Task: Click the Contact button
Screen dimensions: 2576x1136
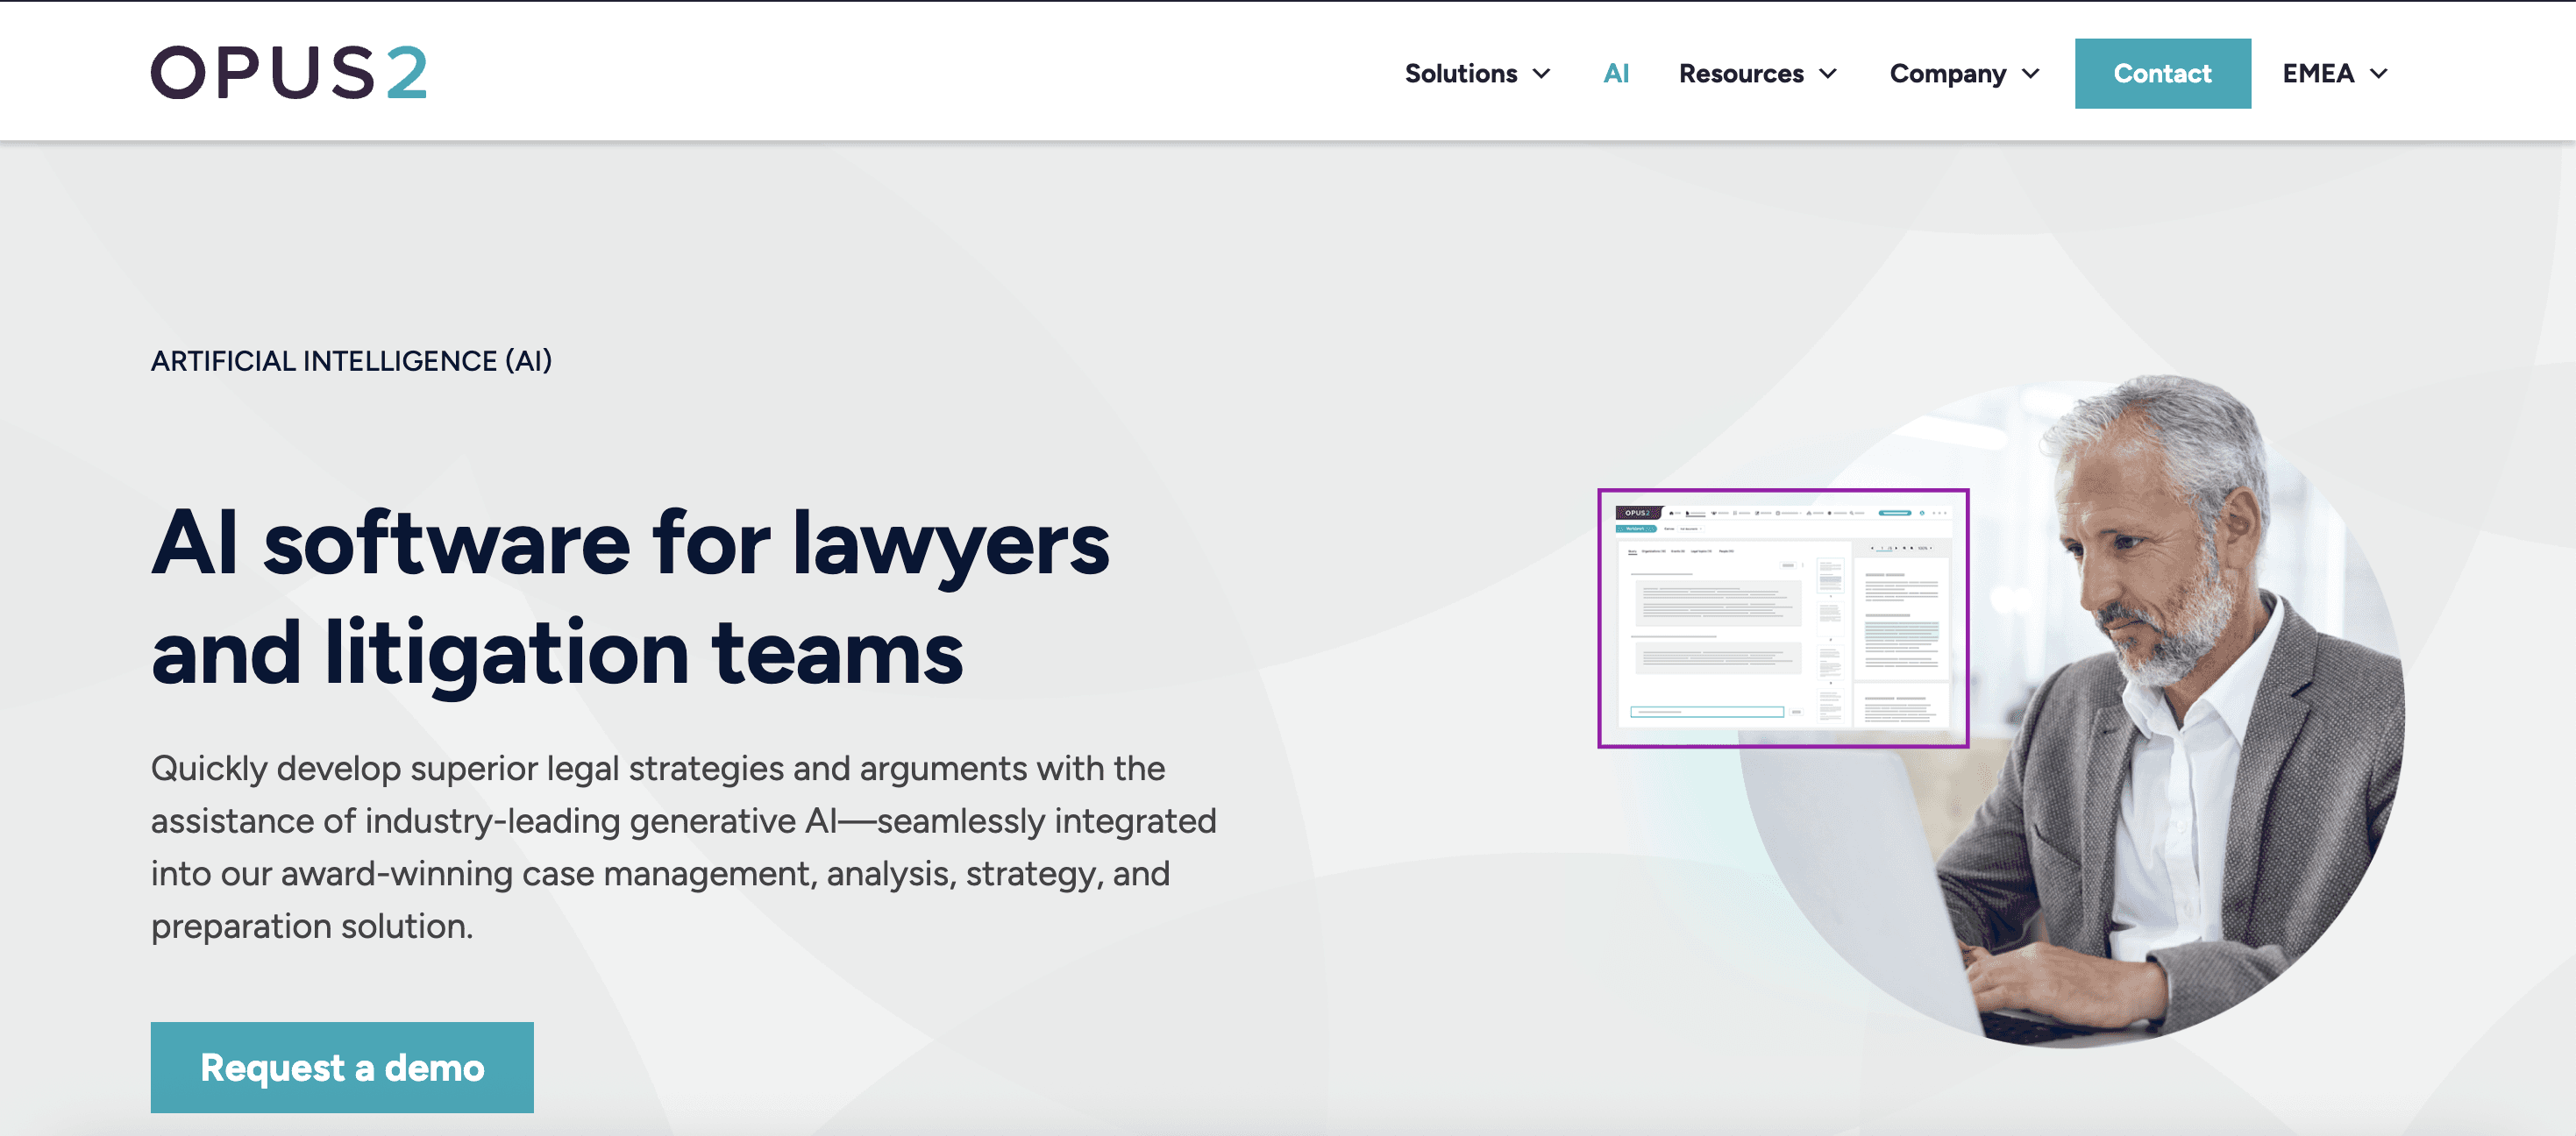Action: (x=2162, y=74)
